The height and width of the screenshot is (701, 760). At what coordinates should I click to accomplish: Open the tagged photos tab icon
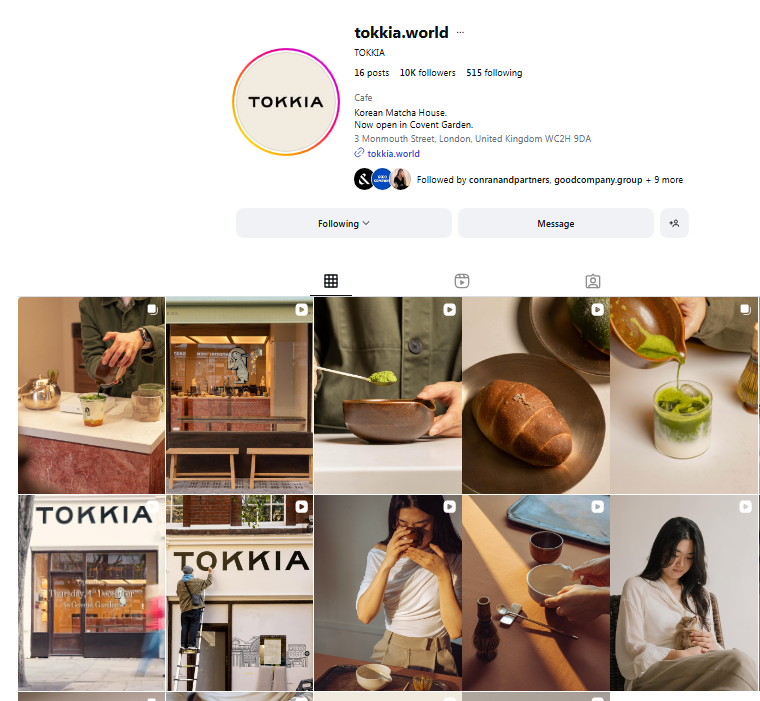(593, 281)
